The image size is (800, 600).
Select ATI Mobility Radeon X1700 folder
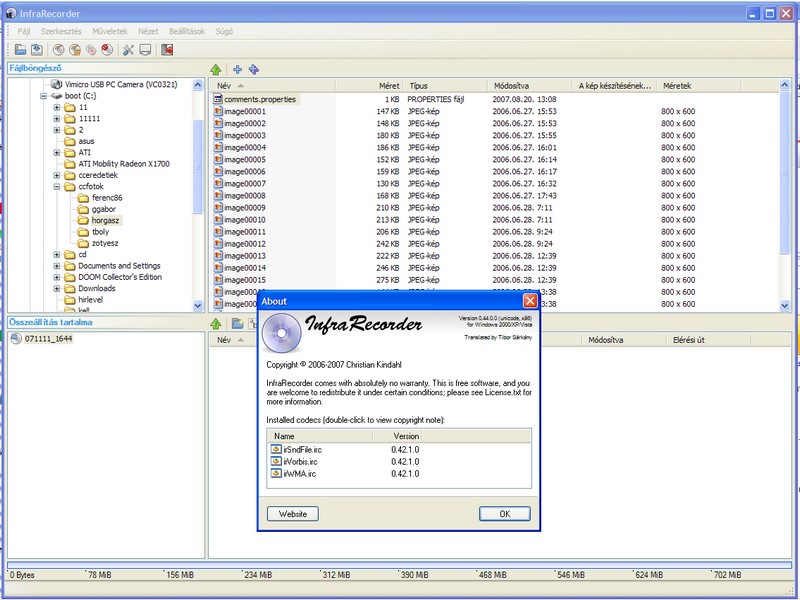coord(124,164)
